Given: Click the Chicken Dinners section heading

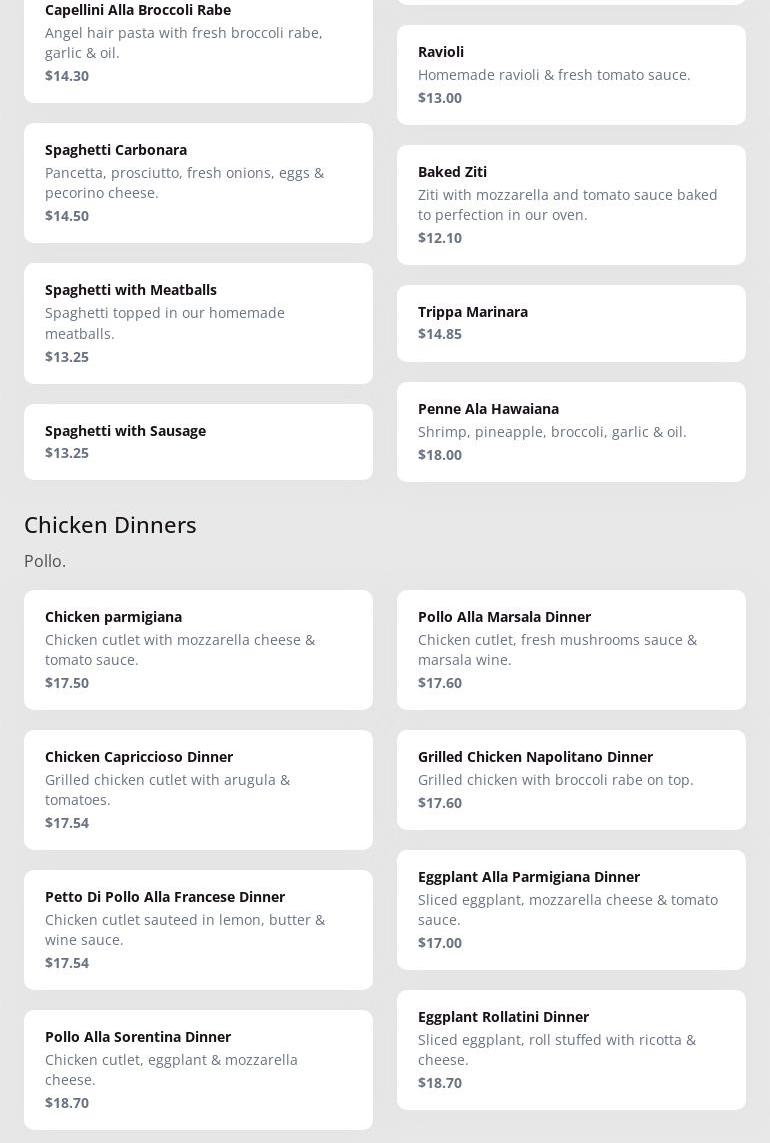Looking at the screenshot, I should coord(110,525).
